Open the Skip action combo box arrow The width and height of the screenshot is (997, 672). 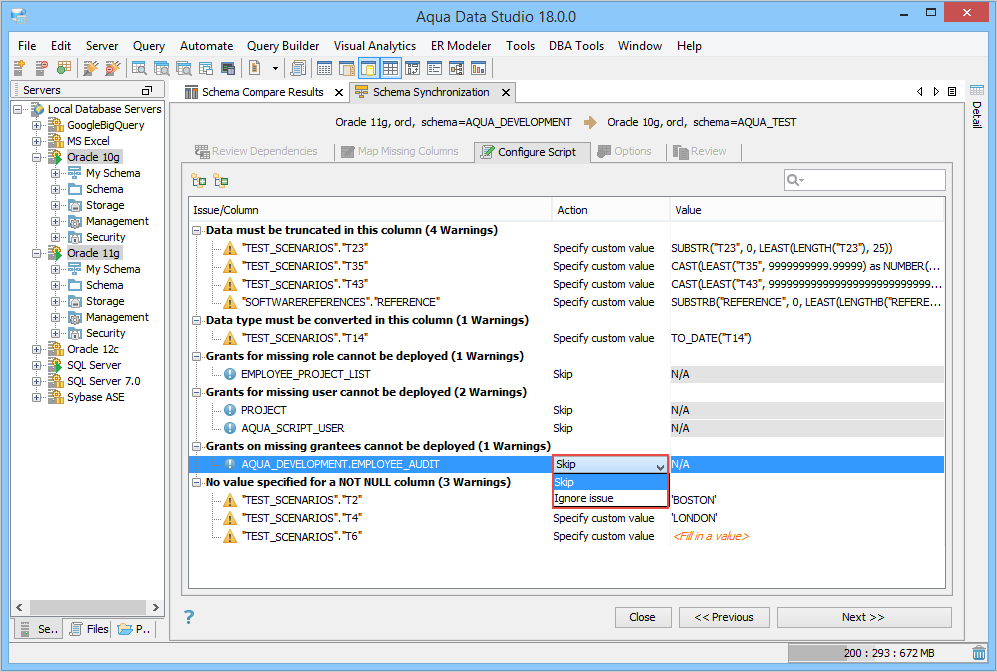(660, 465)
